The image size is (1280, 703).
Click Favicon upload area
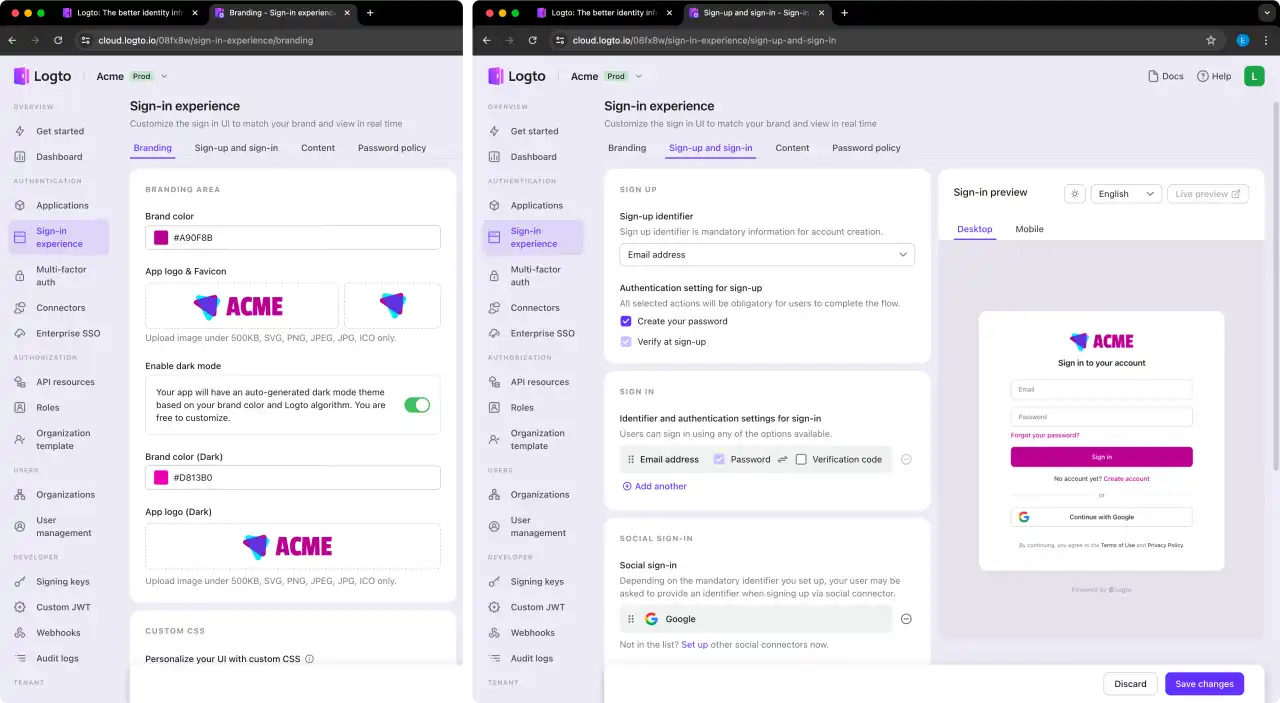(392, 306)
